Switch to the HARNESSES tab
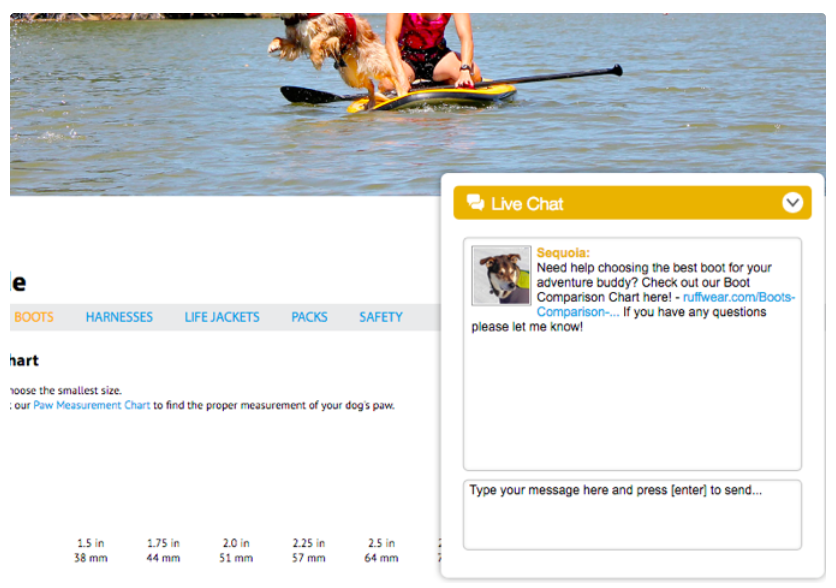This screenshot has width=836, height=588. [x=119, y=317]
